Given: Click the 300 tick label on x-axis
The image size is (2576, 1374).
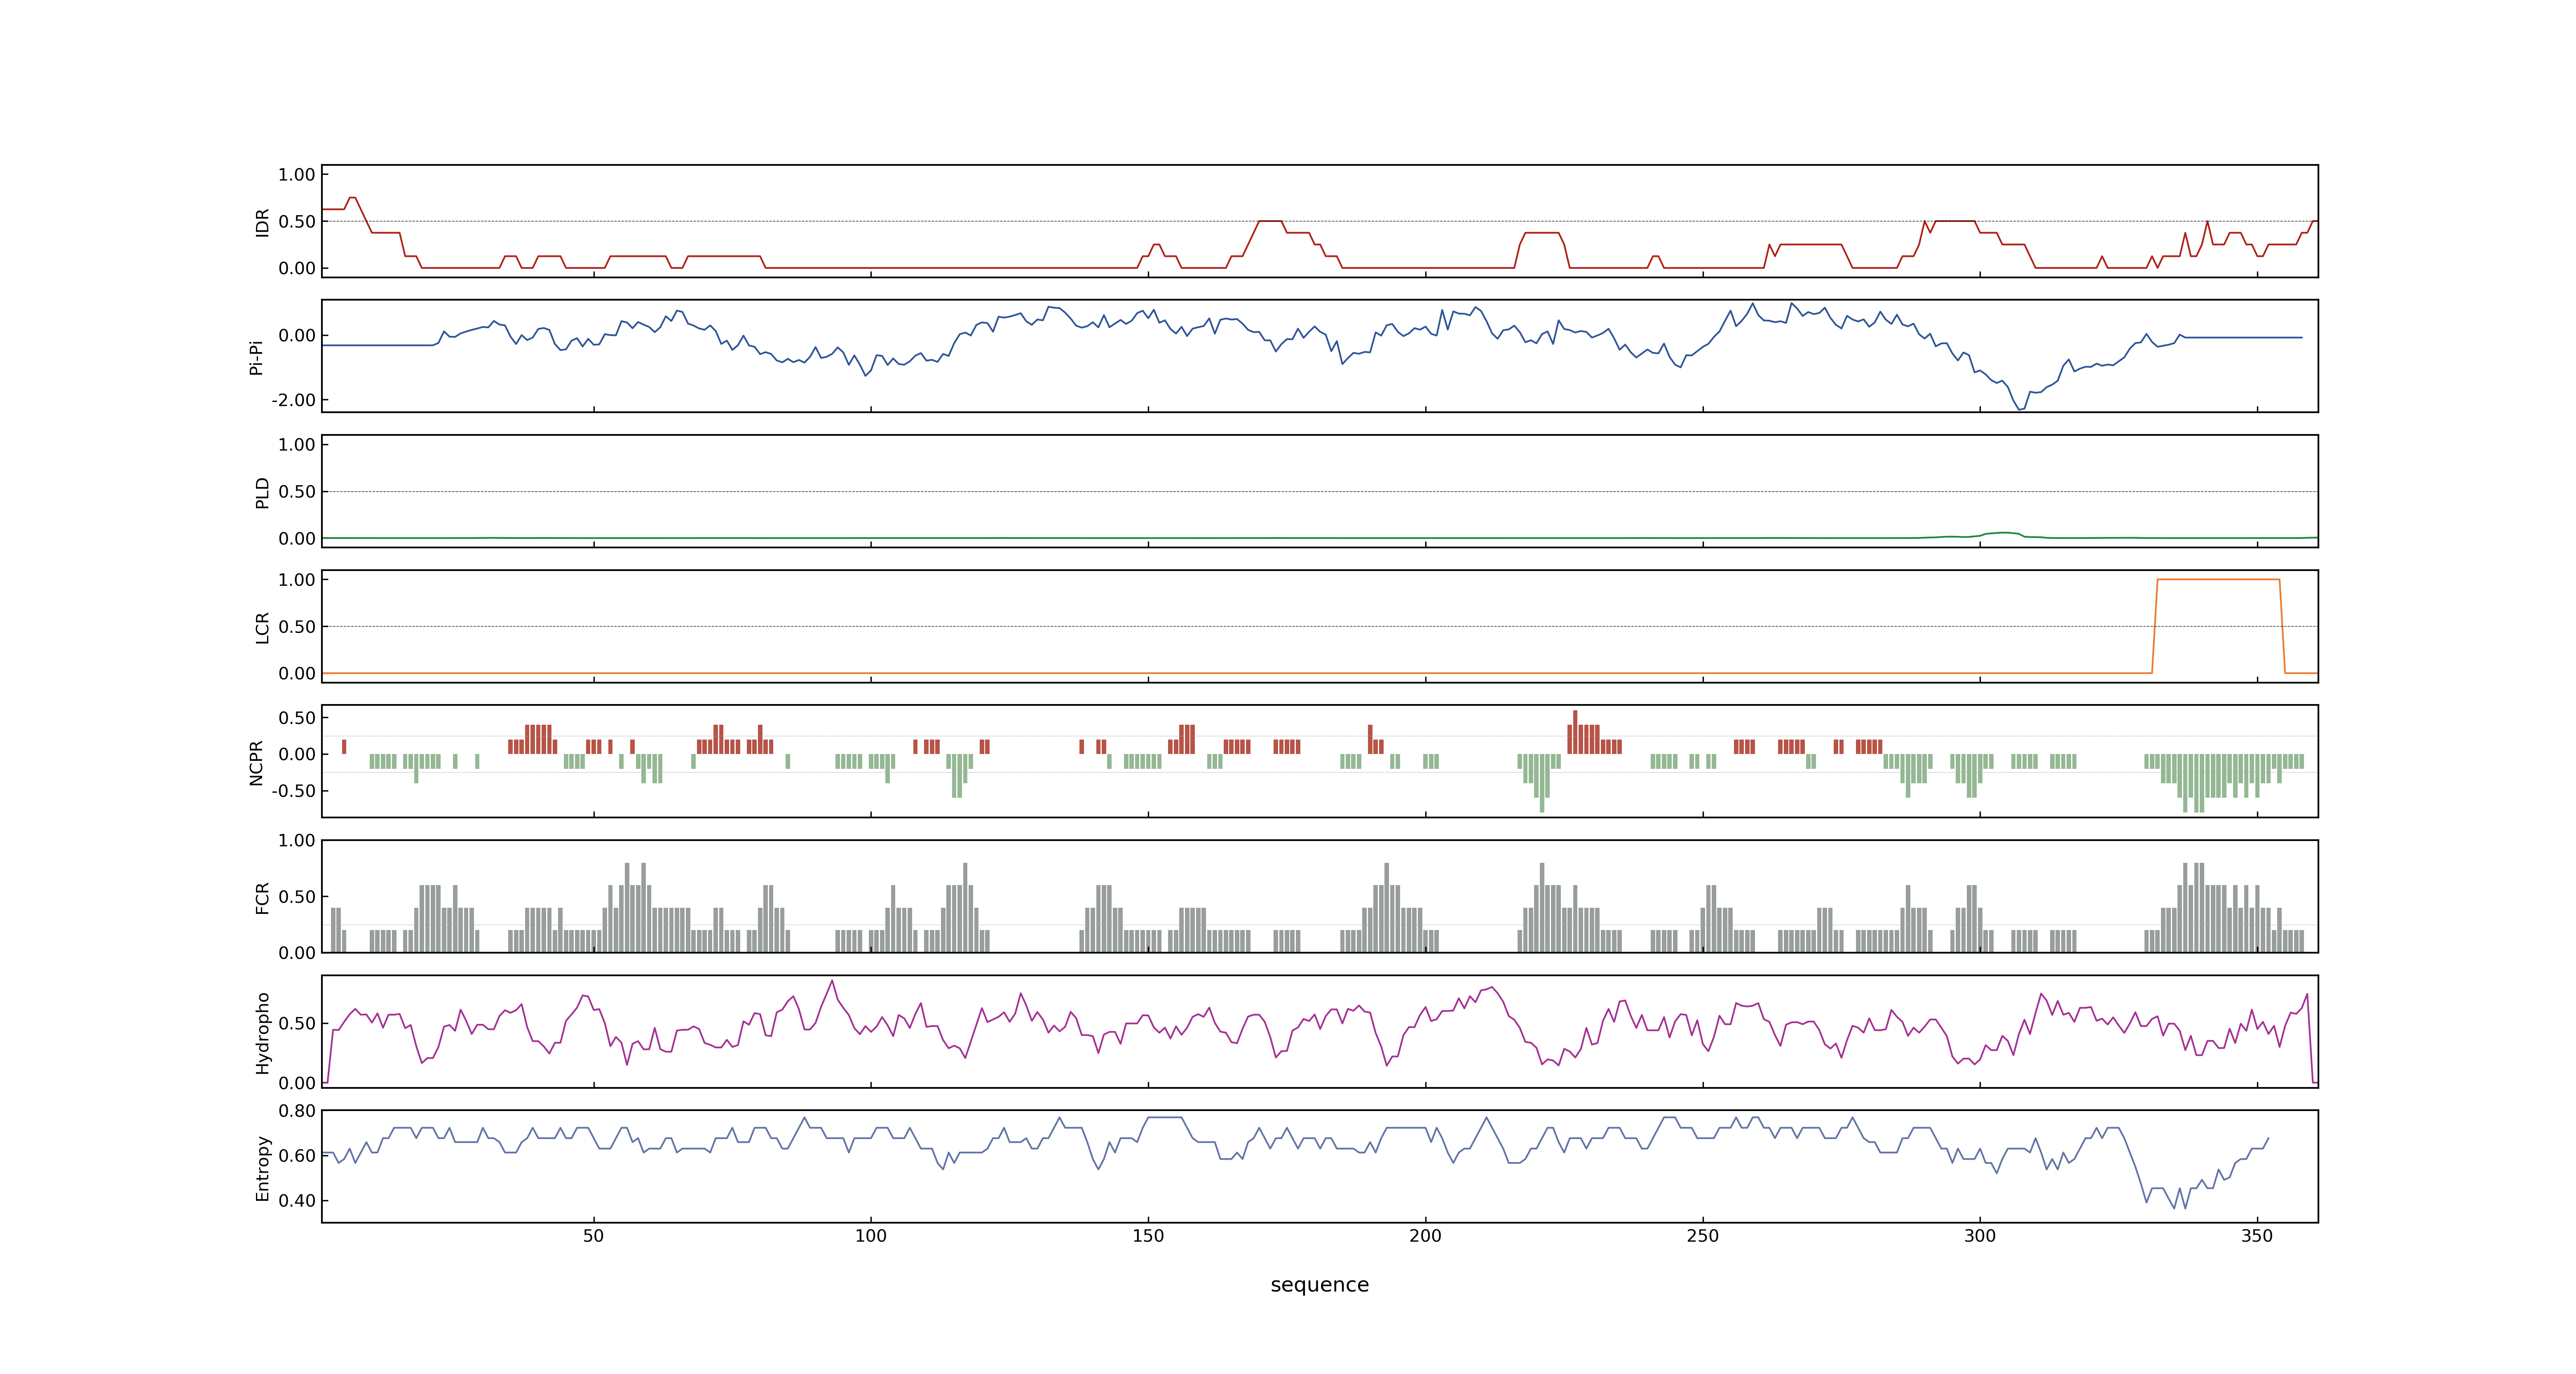Looking at the screenshot, I should coord(1980,1236).
